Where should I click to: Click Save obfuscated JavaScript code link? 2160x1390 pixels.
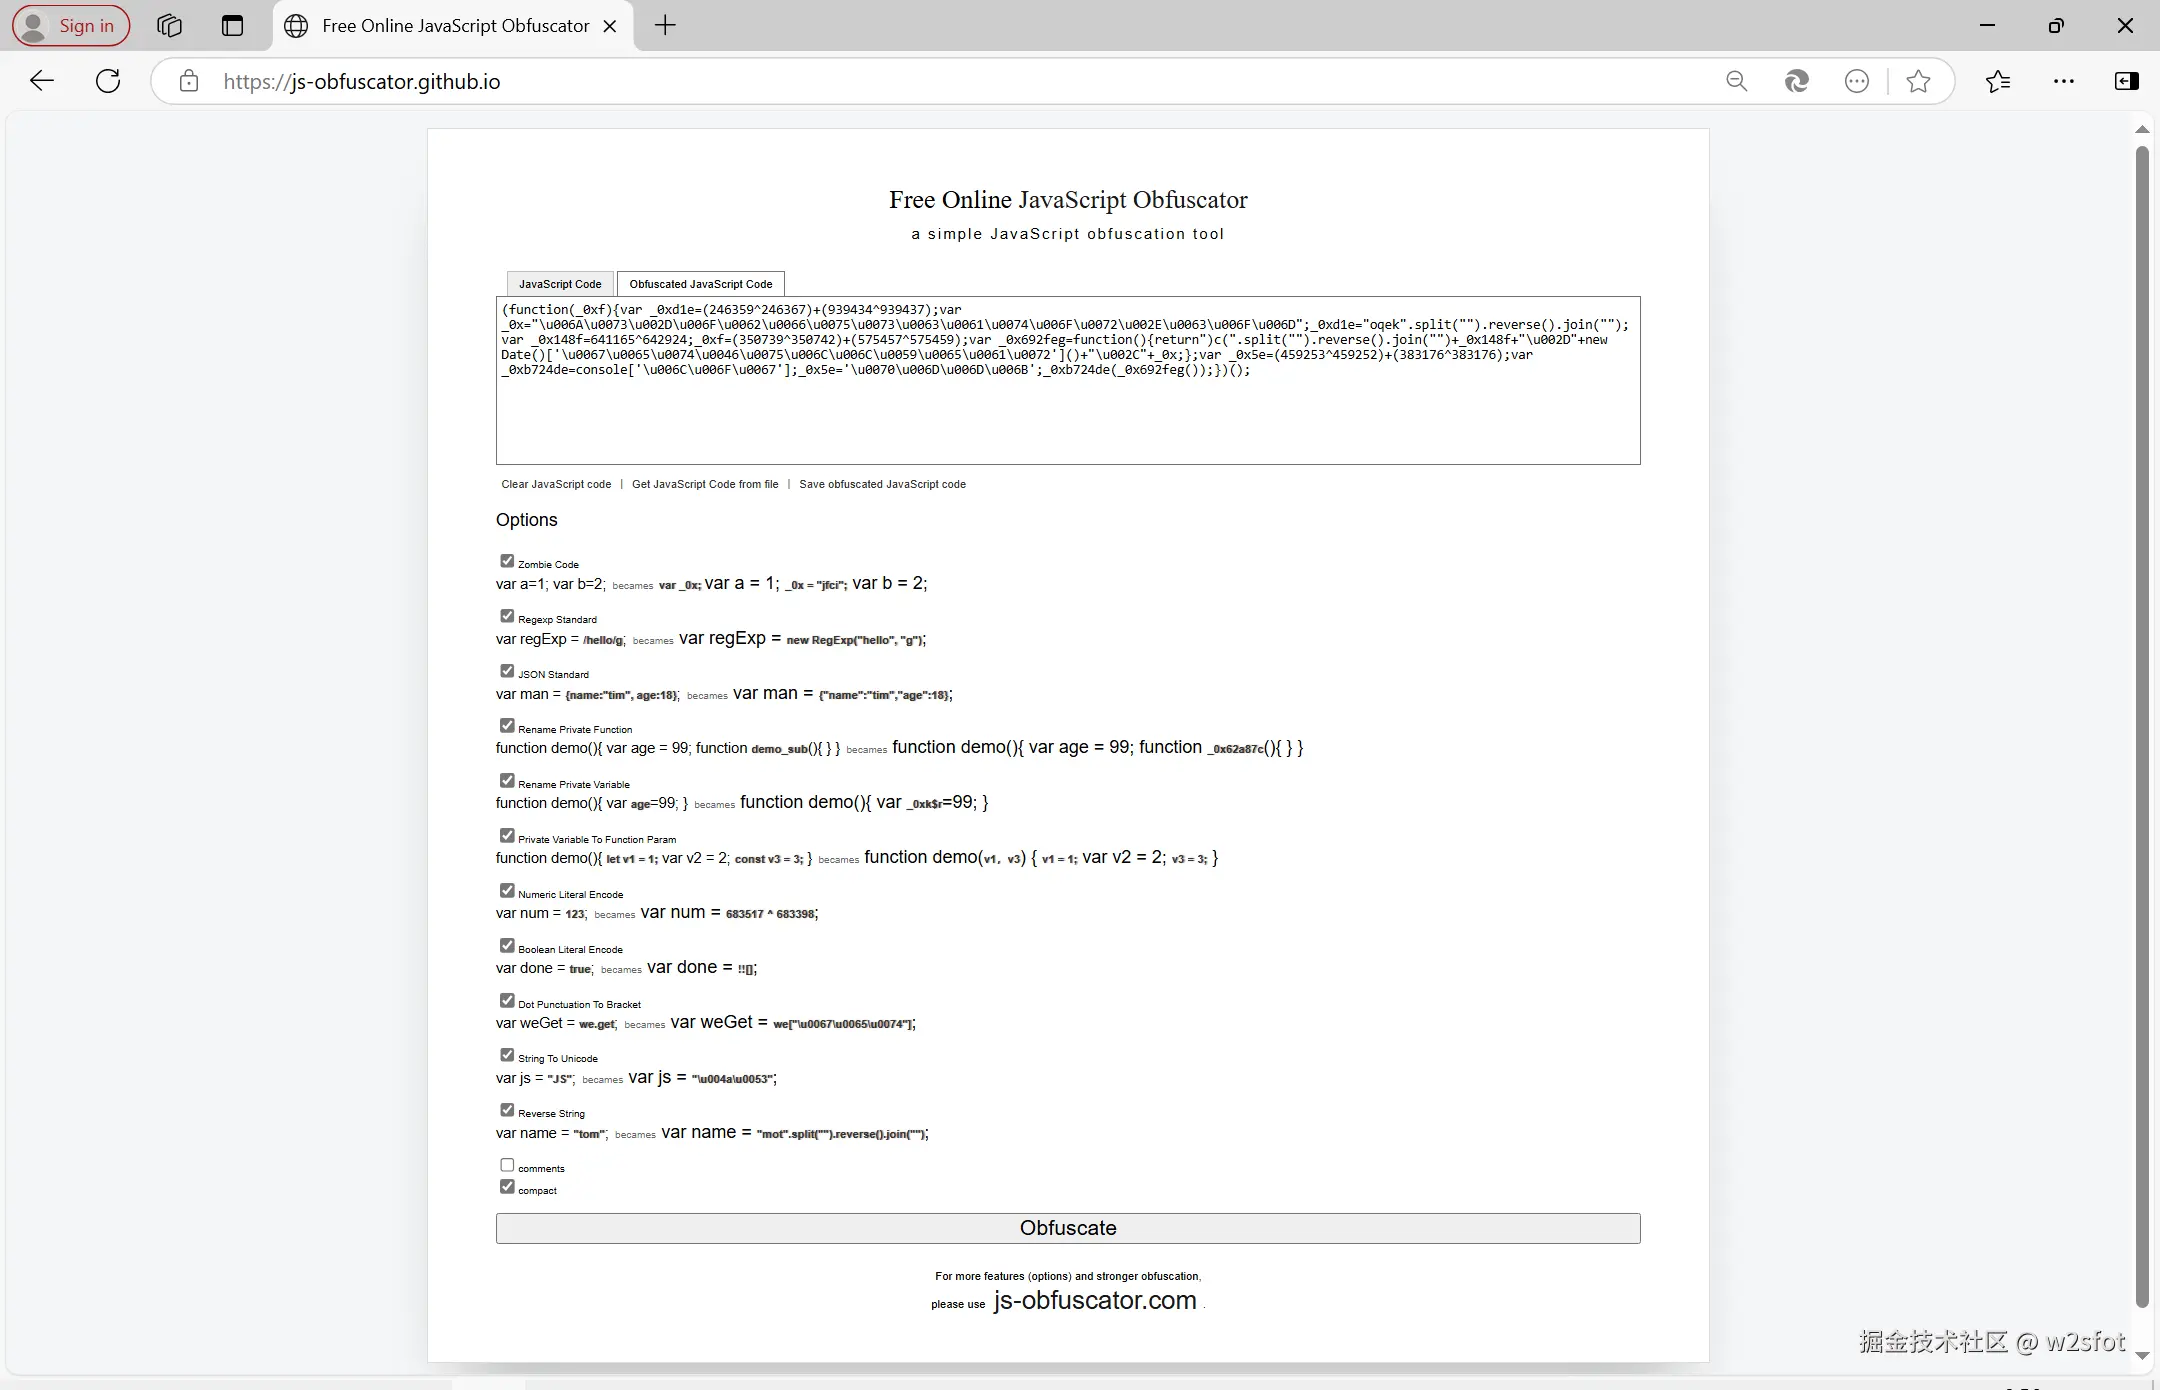882,484
